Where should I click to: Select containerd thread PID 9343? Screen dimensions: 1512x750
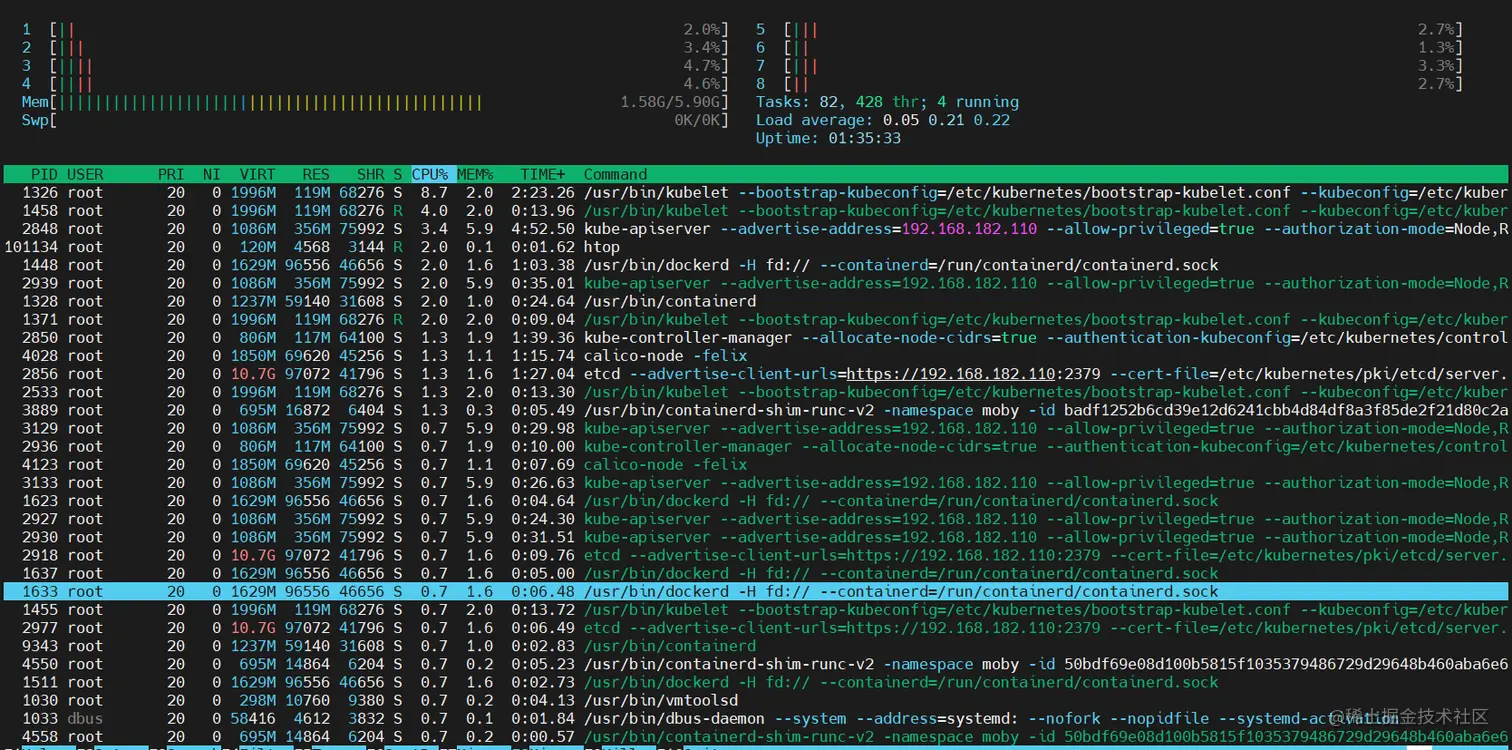756,645
